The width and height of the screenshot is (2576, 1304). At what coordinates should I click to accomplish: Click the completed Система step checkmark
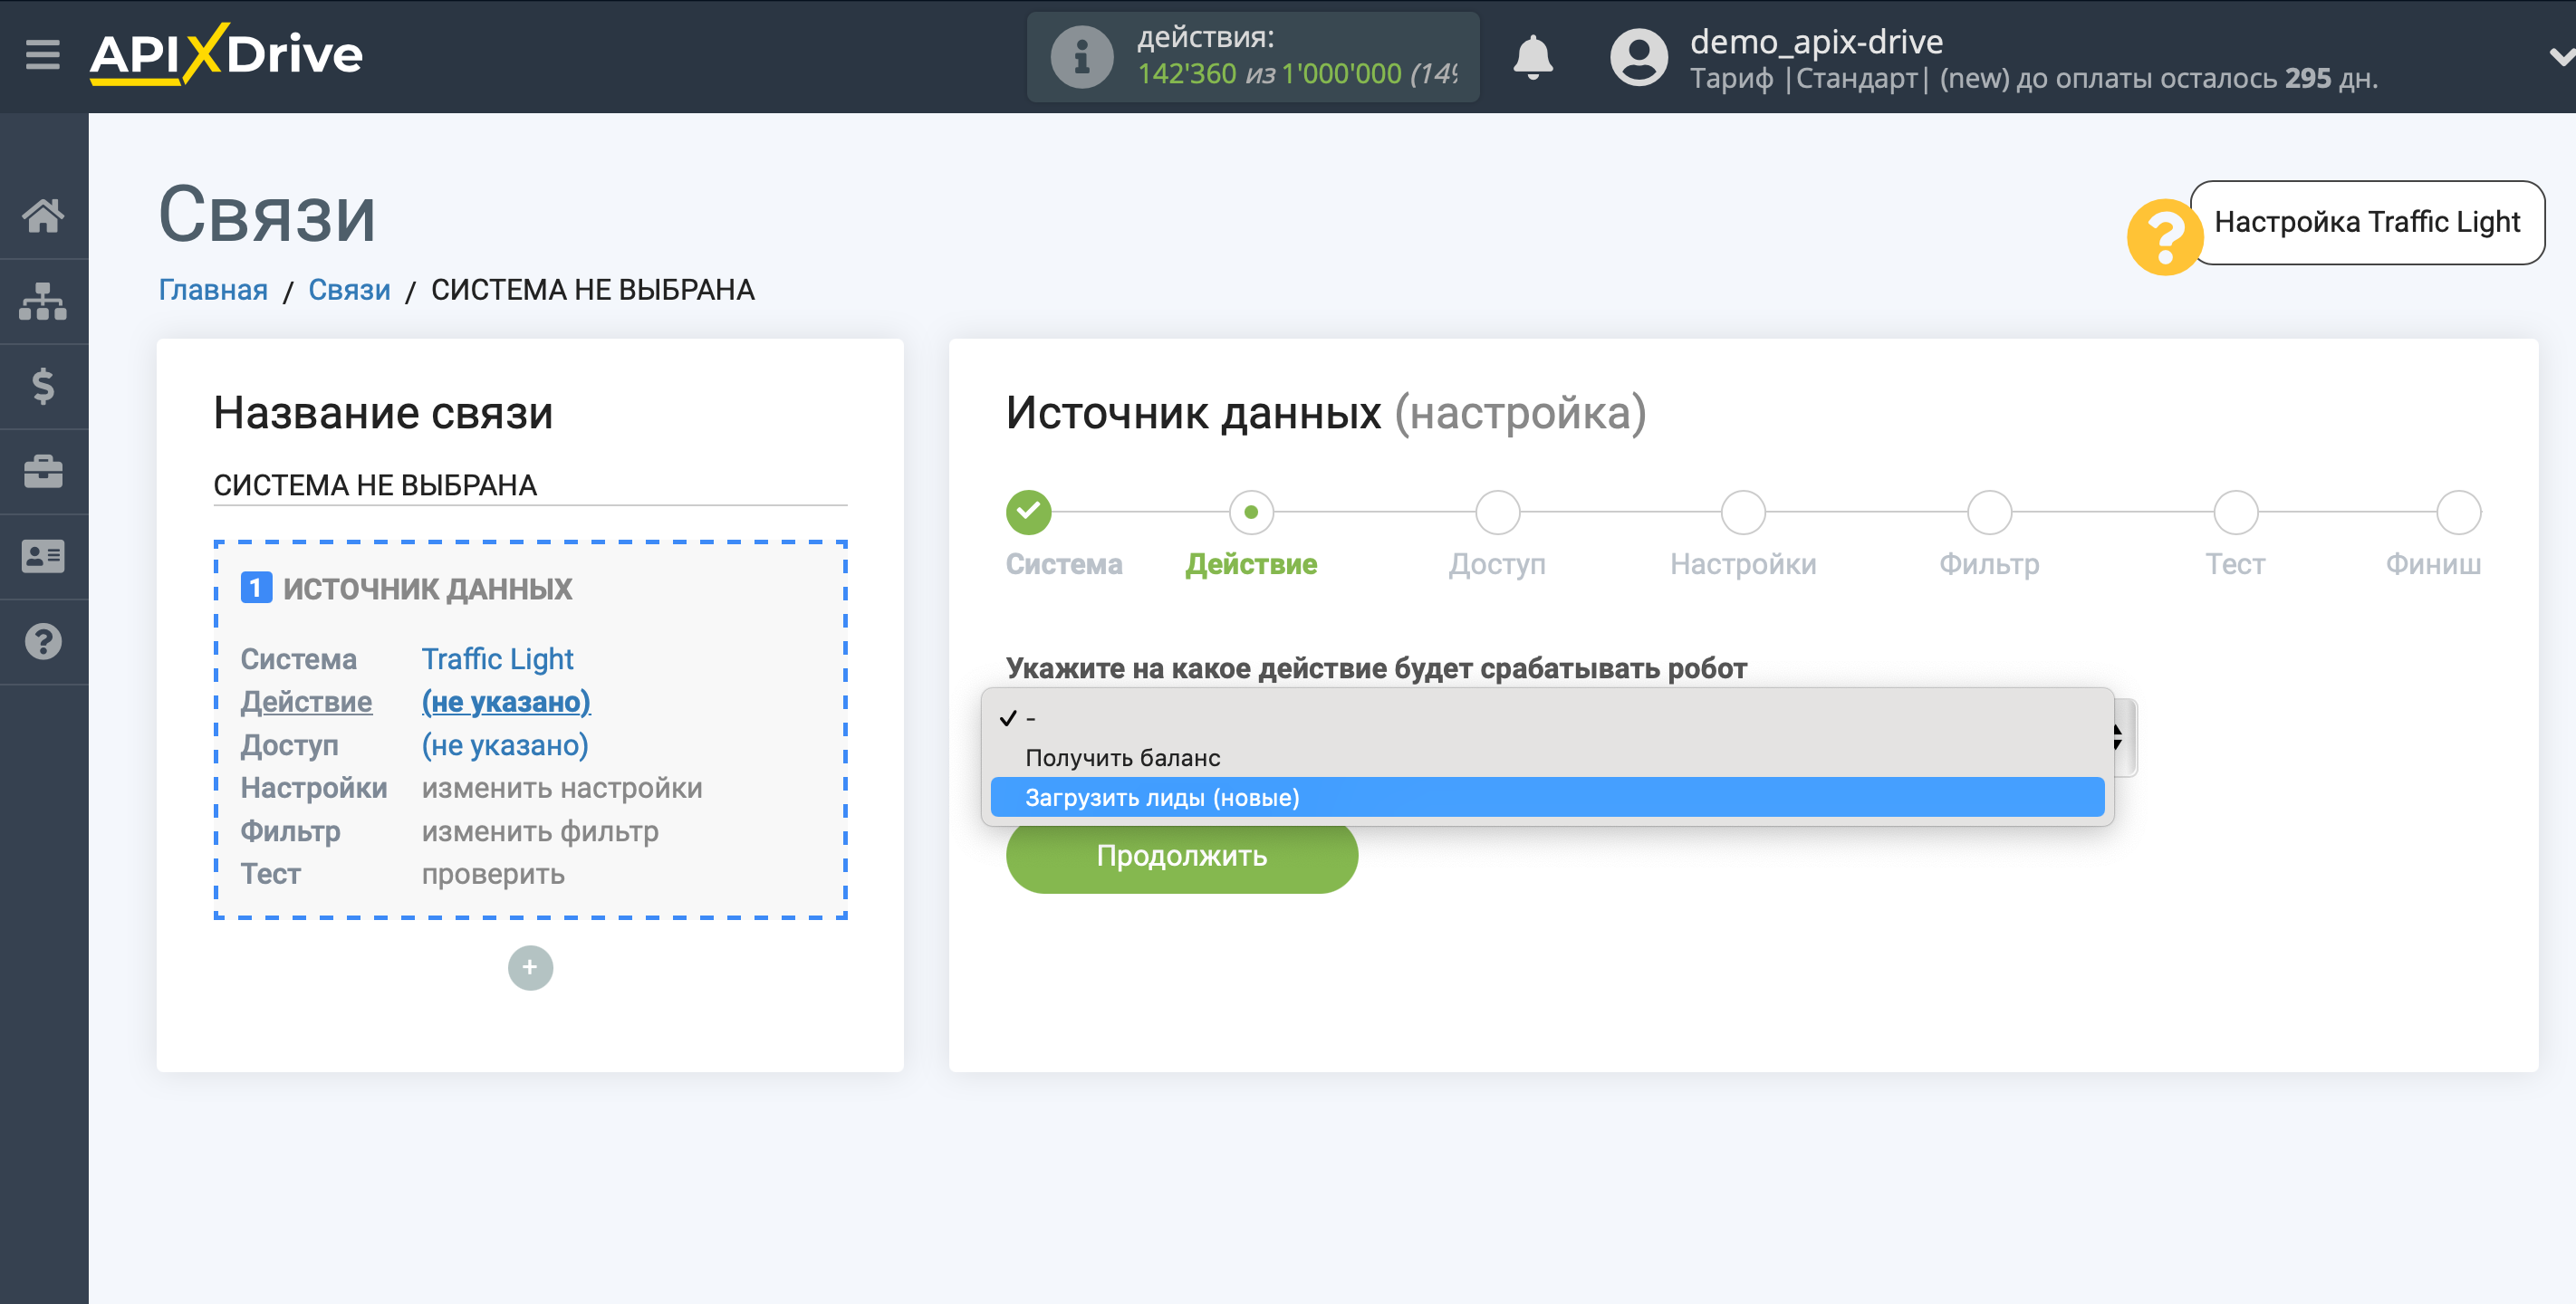click(x=1028, y=512)
